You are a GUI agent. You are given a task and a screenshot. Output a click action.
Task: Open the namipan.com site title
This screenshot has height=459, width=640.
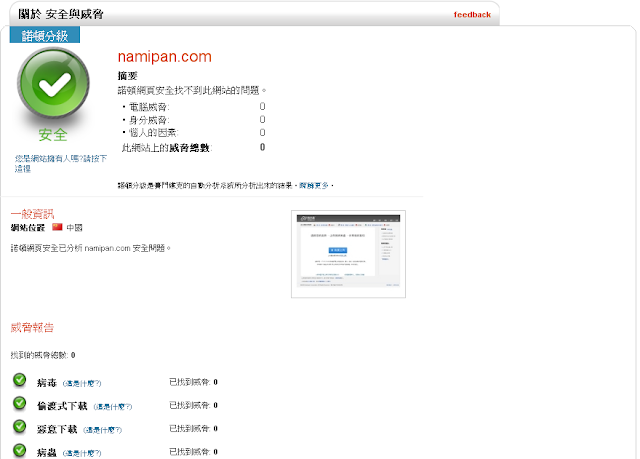click(x=164, y=56)
